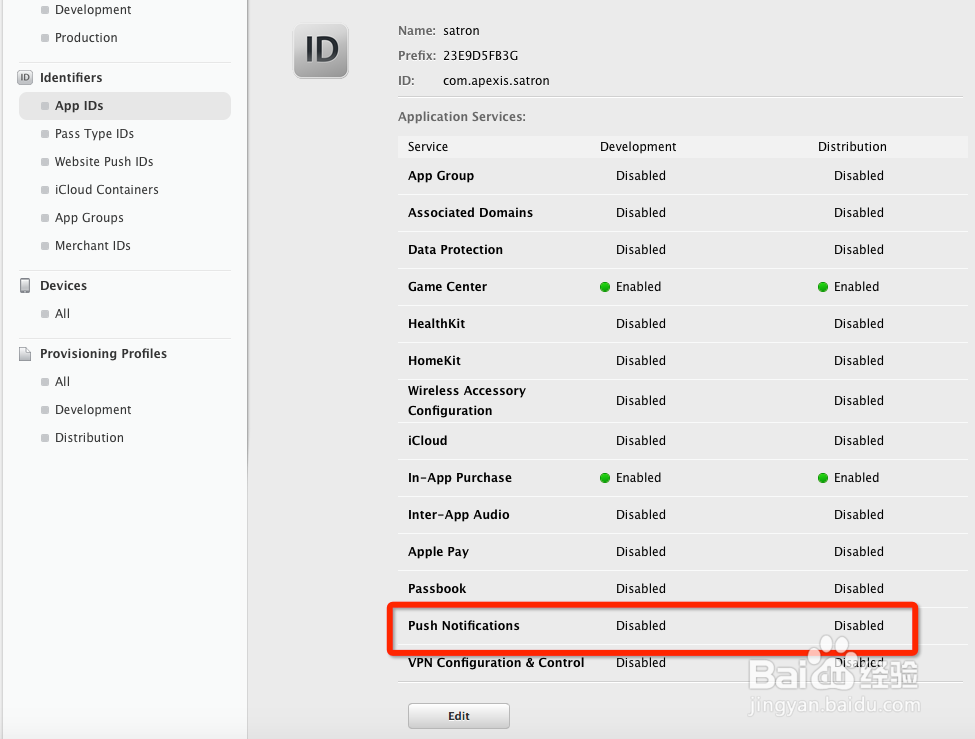This screenshot has height=739, width=975.
Task: Click the large ID app icon
Action: 321,51
